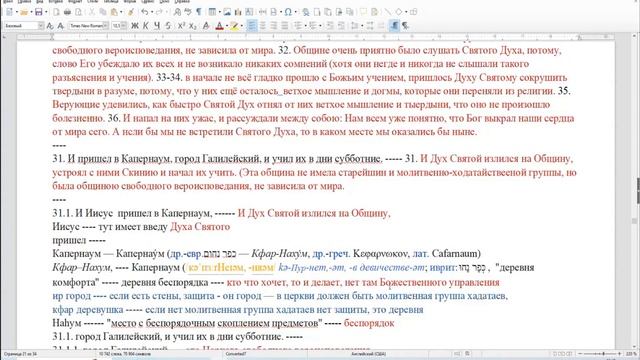Move the zoom slider in the status bar
Viewport: 640px width, 360px height.
(603, 354)
